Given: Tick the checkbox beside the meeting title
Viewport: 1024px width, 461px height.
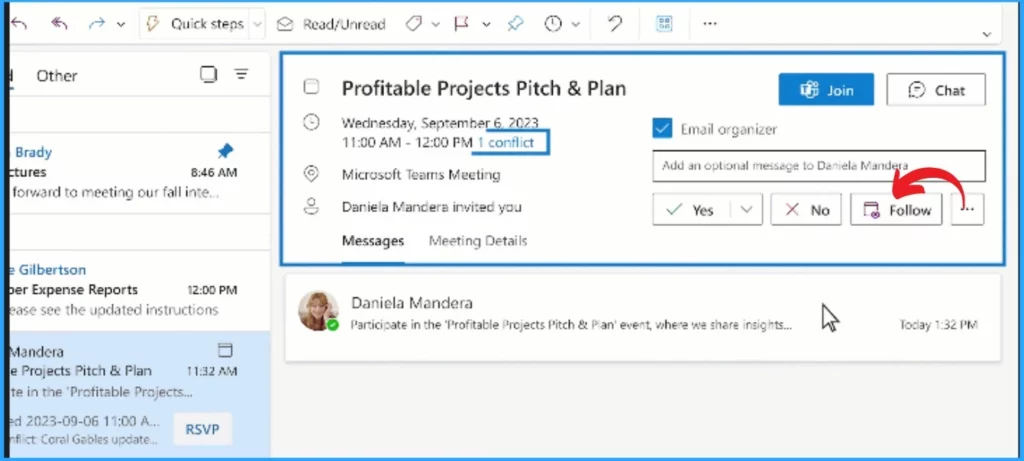Looking at the screenshot, I should (312, 87).
